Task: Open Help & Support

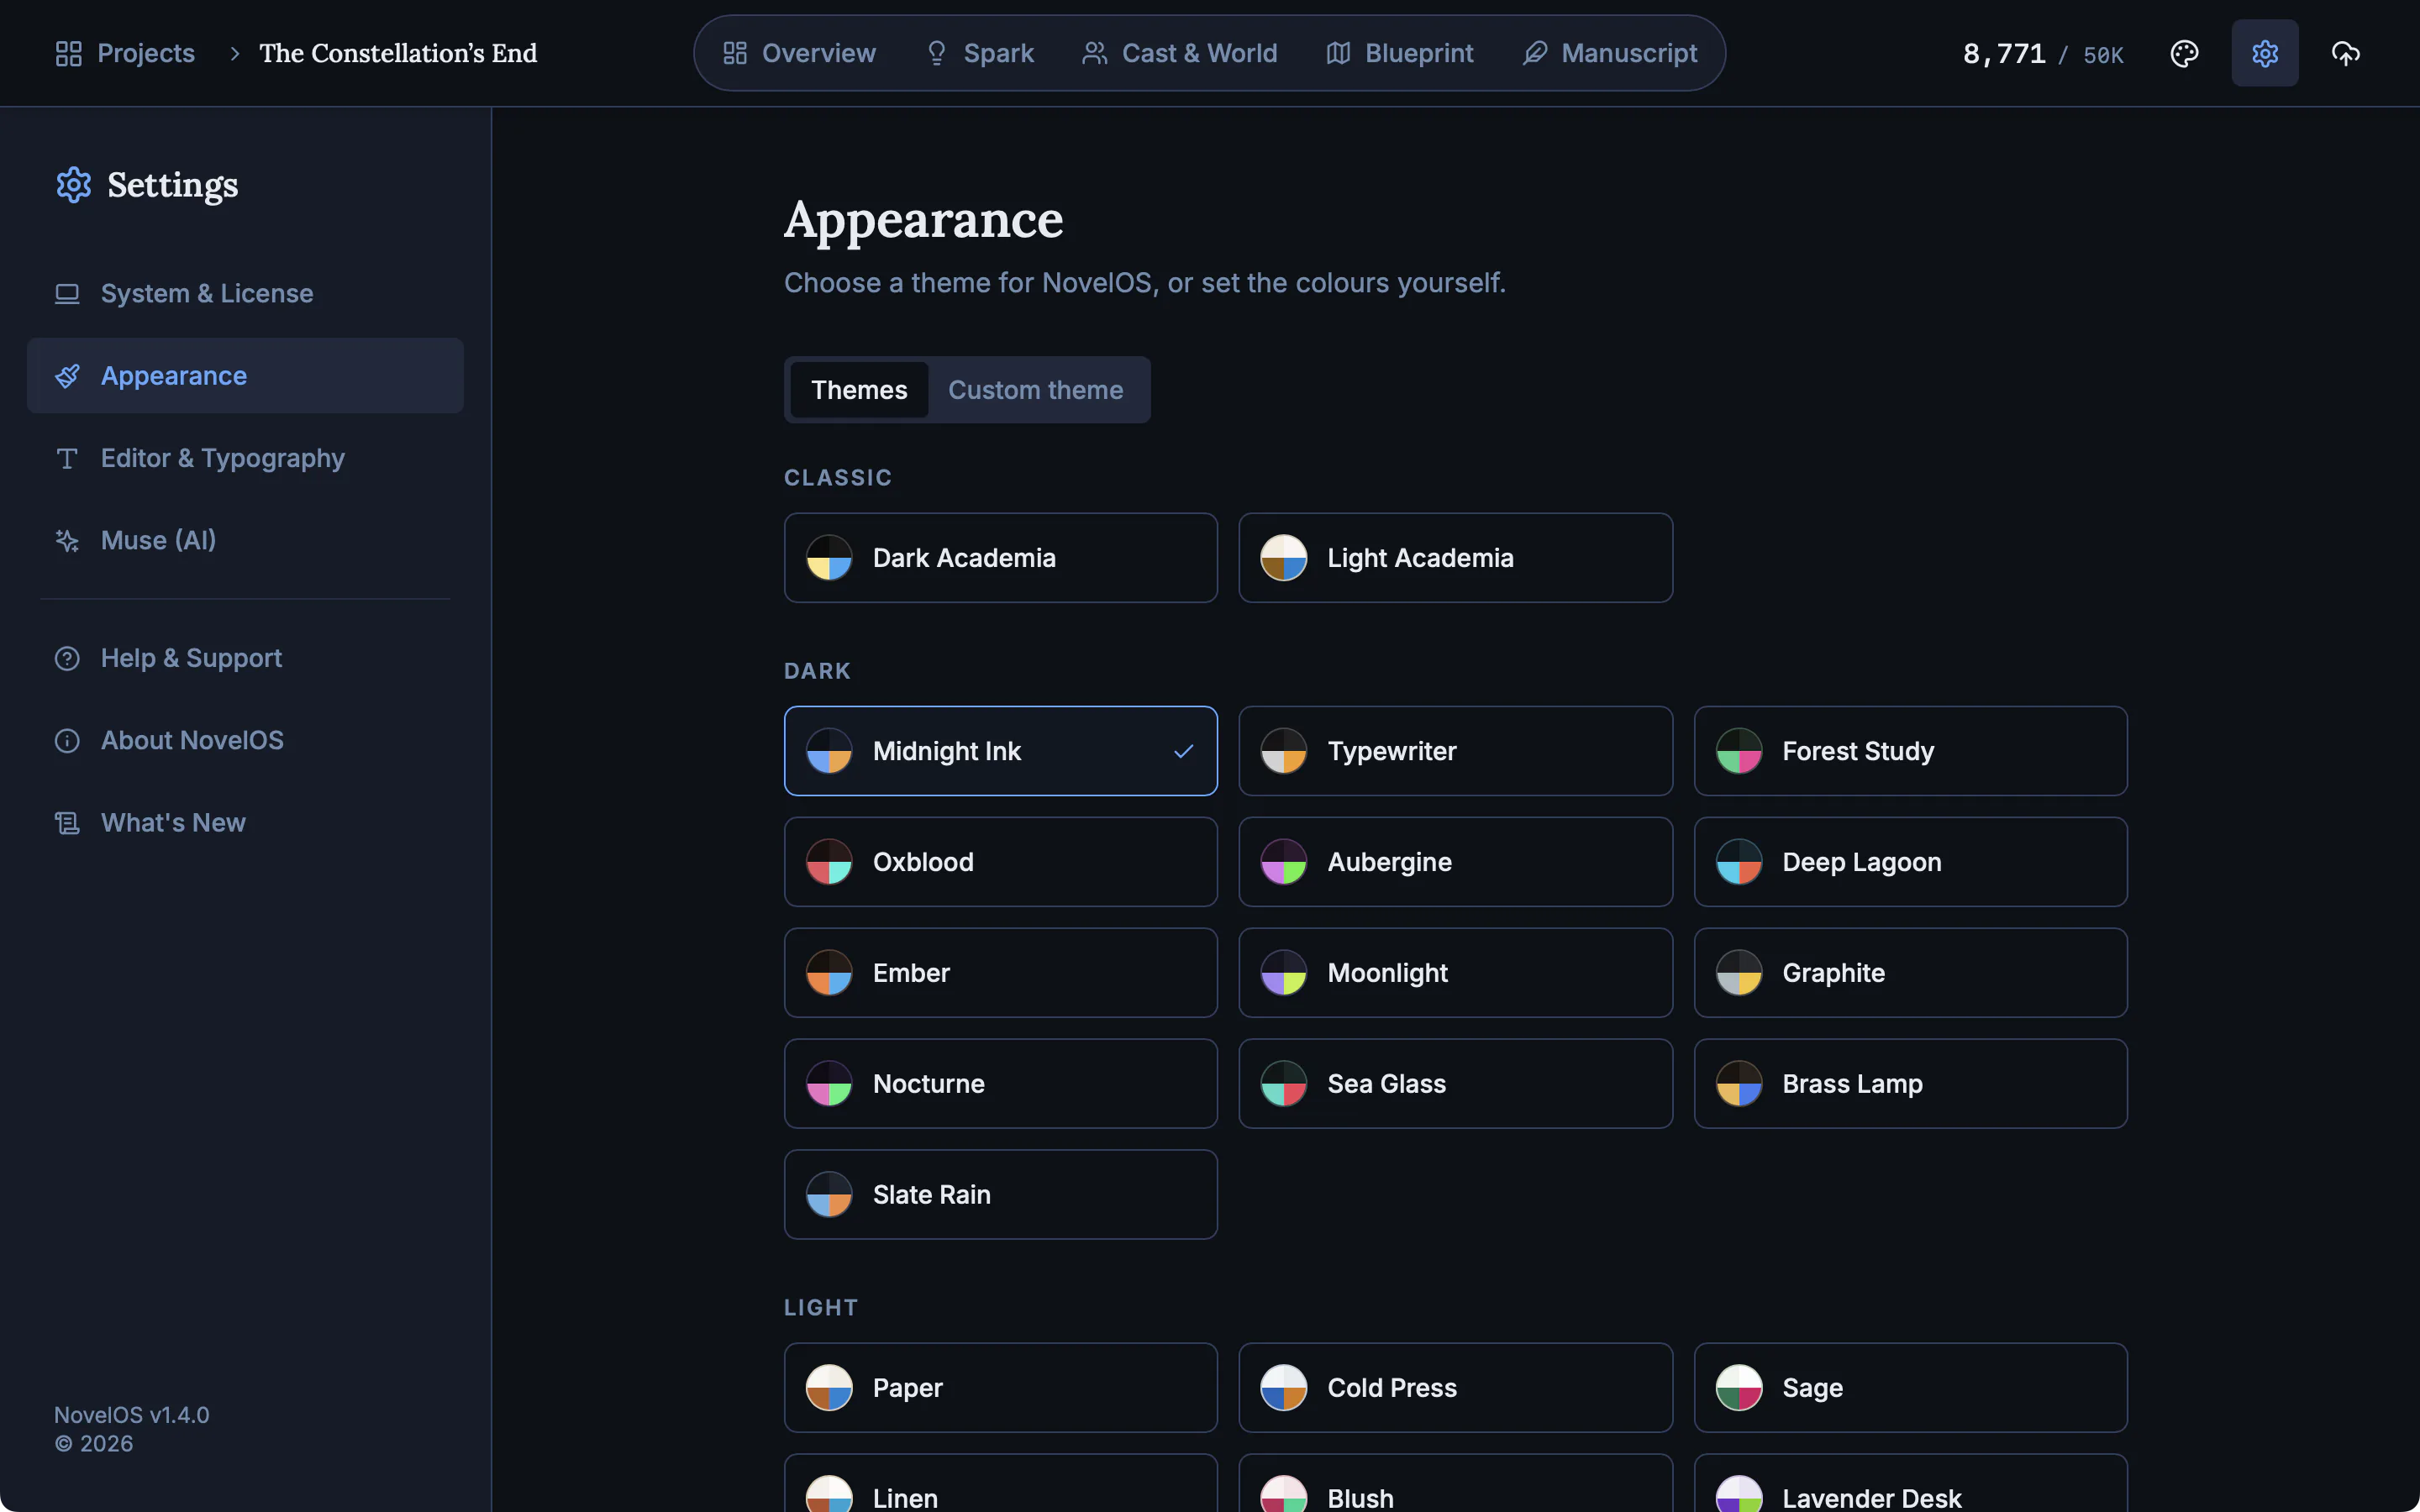Action: coord(245,658)
